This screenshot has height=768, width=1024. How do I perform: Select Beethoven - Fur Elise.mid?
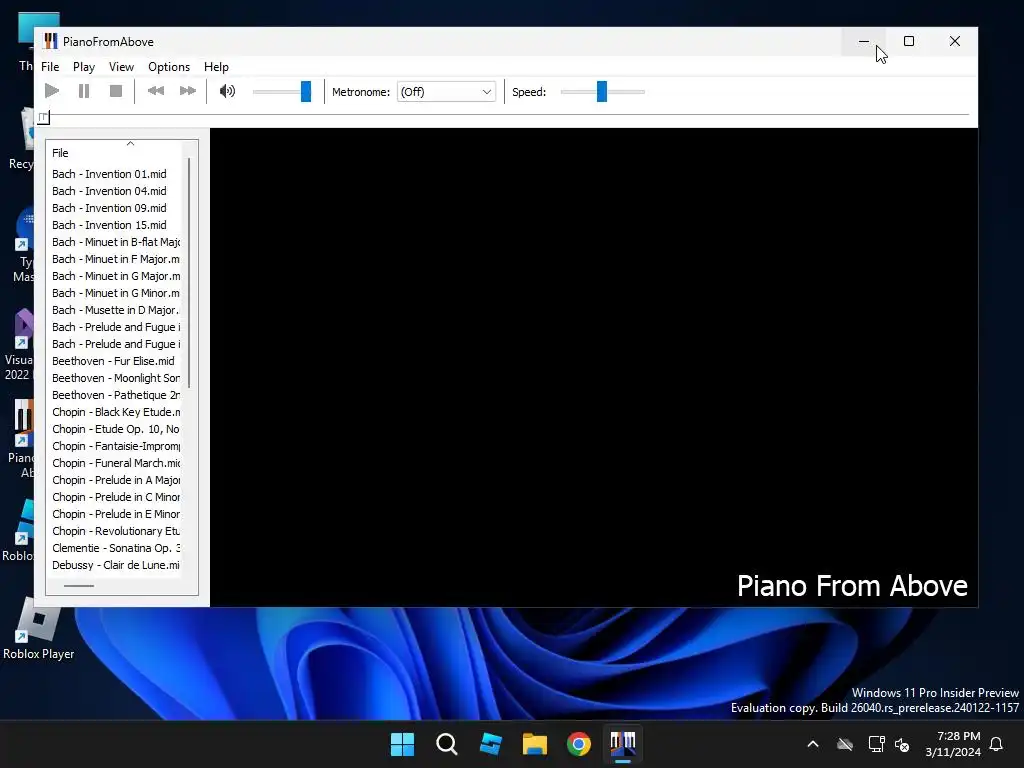click(x=113, y=360)
